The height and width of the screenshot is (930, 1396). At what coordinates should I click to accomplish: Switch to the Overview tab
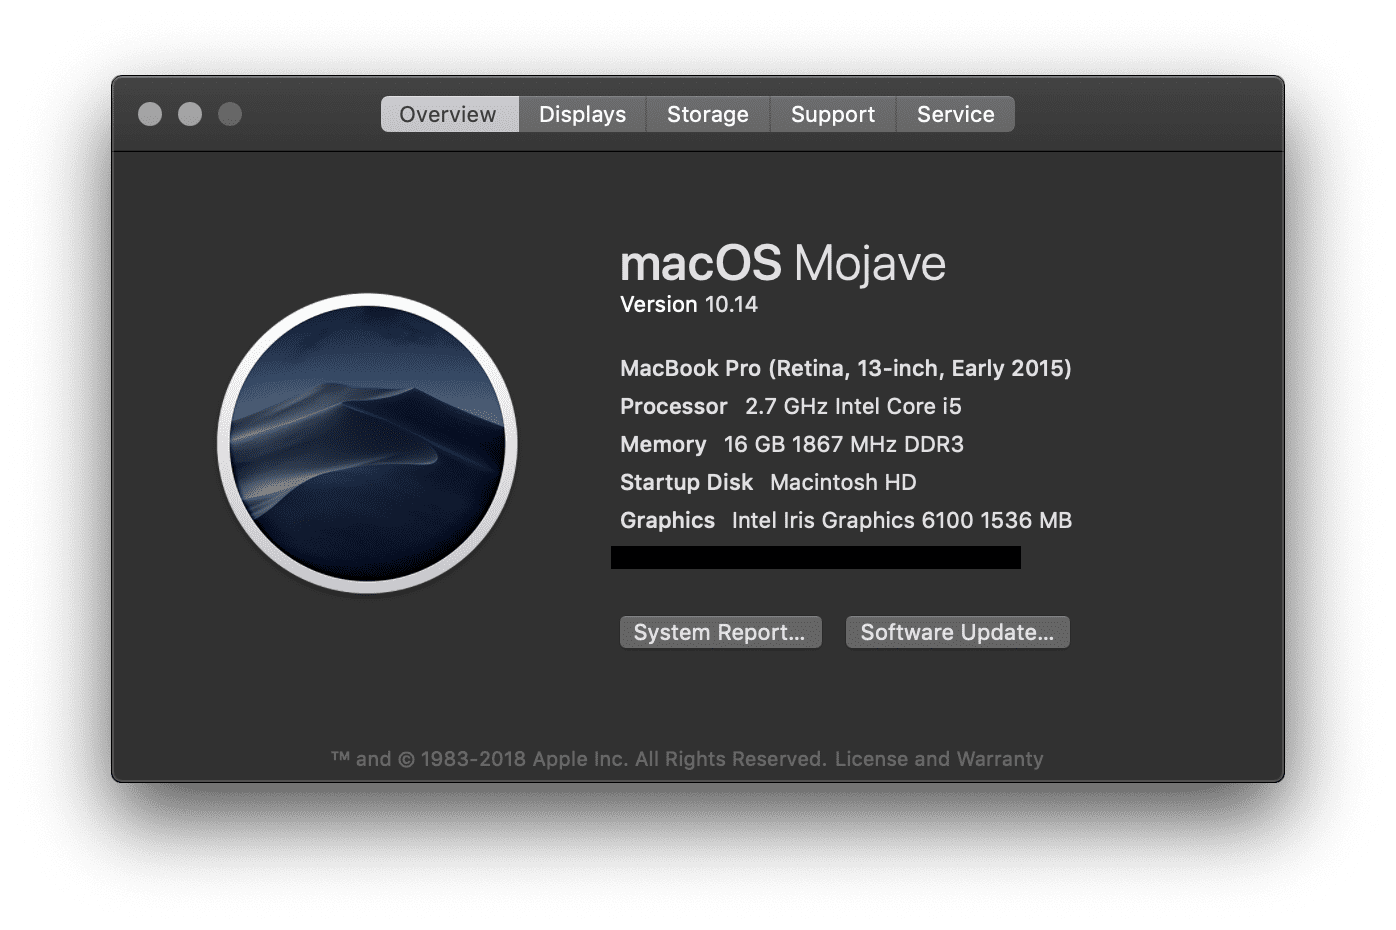pyautogui.click(x=448, y=114)
